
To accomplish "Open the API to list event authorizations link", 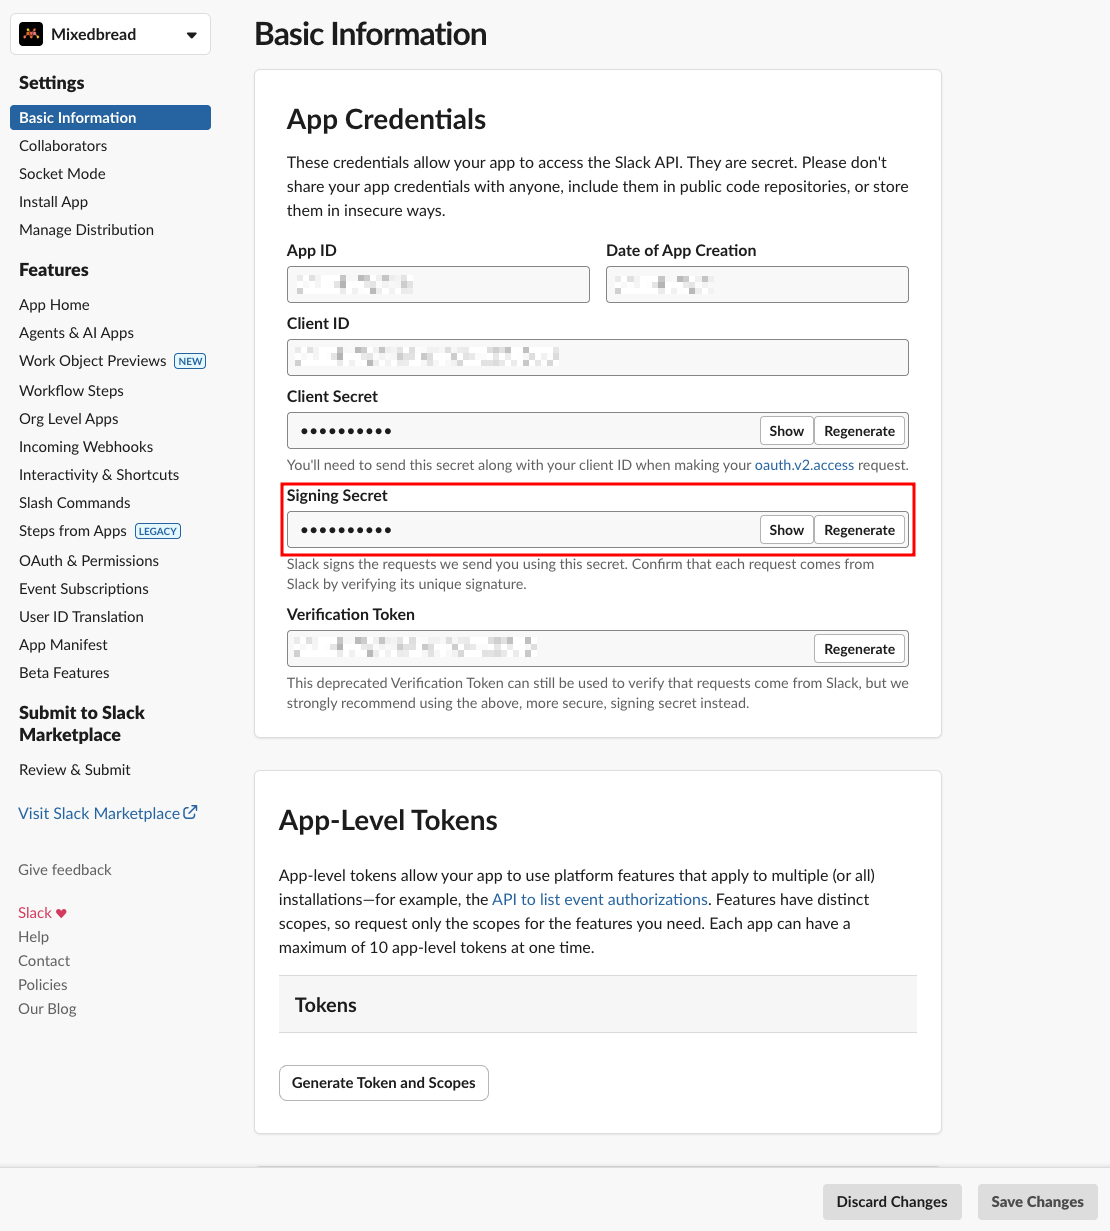I will [600, 899].
